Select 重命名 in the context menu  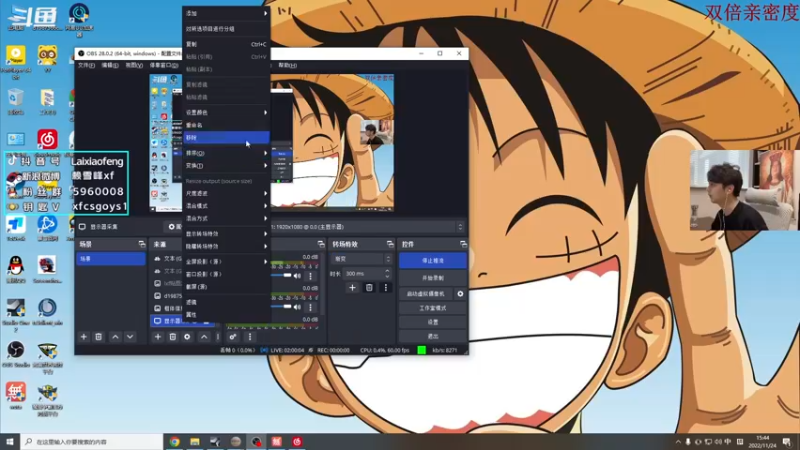pos(227,125)
